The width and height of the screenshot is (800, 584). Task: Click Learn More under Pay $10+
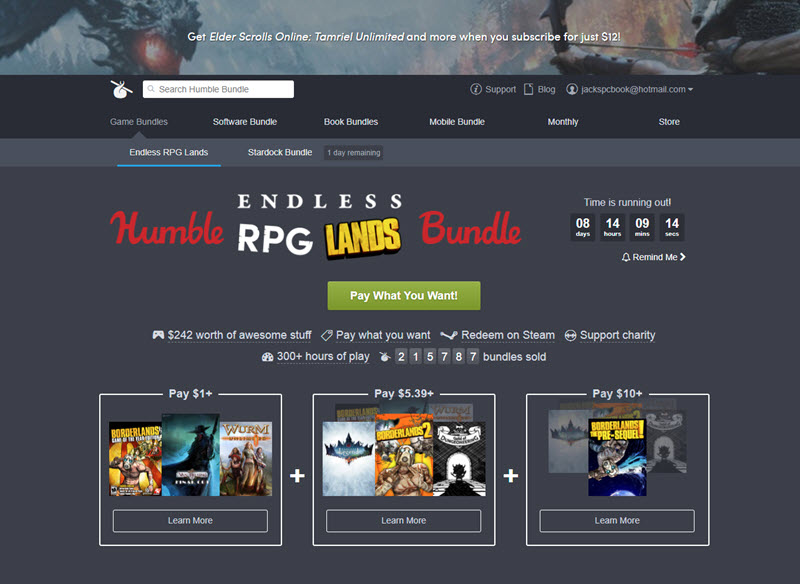click(617, 521)
